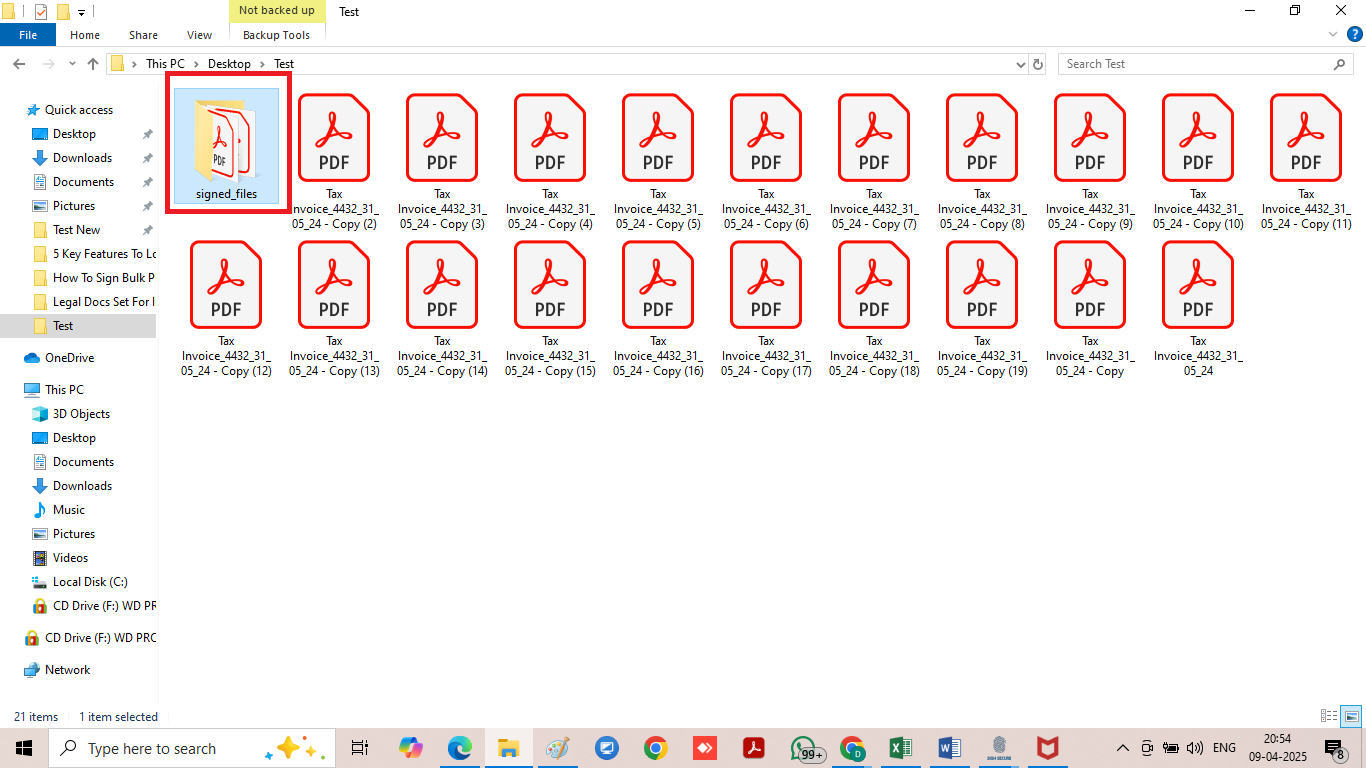Switch to details view layout

[1329, 716]
